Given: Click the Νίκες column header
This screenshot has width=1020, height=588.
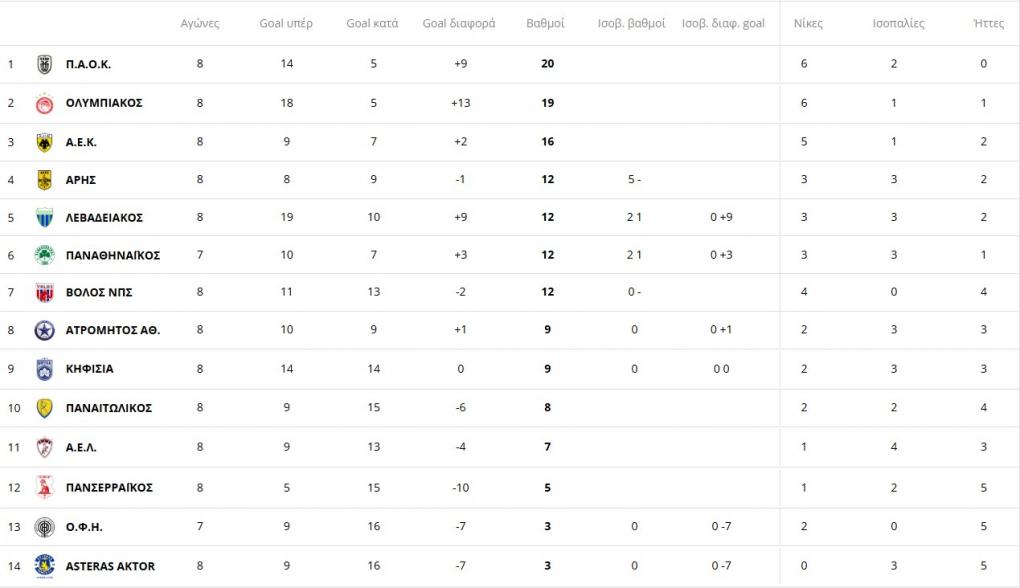Looking at the screenshot, I should click(x=808, y=23).
